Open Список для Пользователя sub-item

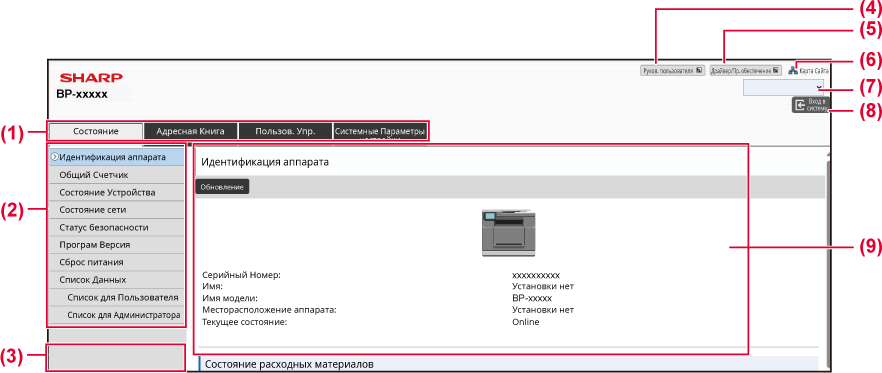click(116, 297)
